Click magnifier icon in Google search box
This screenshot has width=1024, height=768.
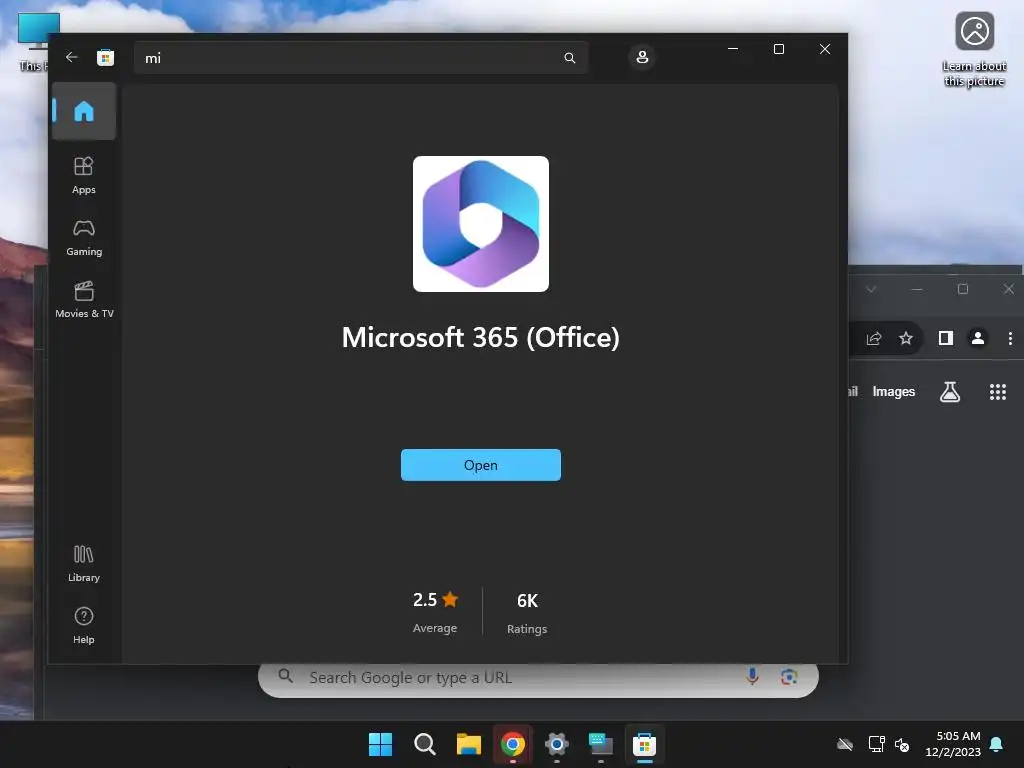tap(285, 676)
